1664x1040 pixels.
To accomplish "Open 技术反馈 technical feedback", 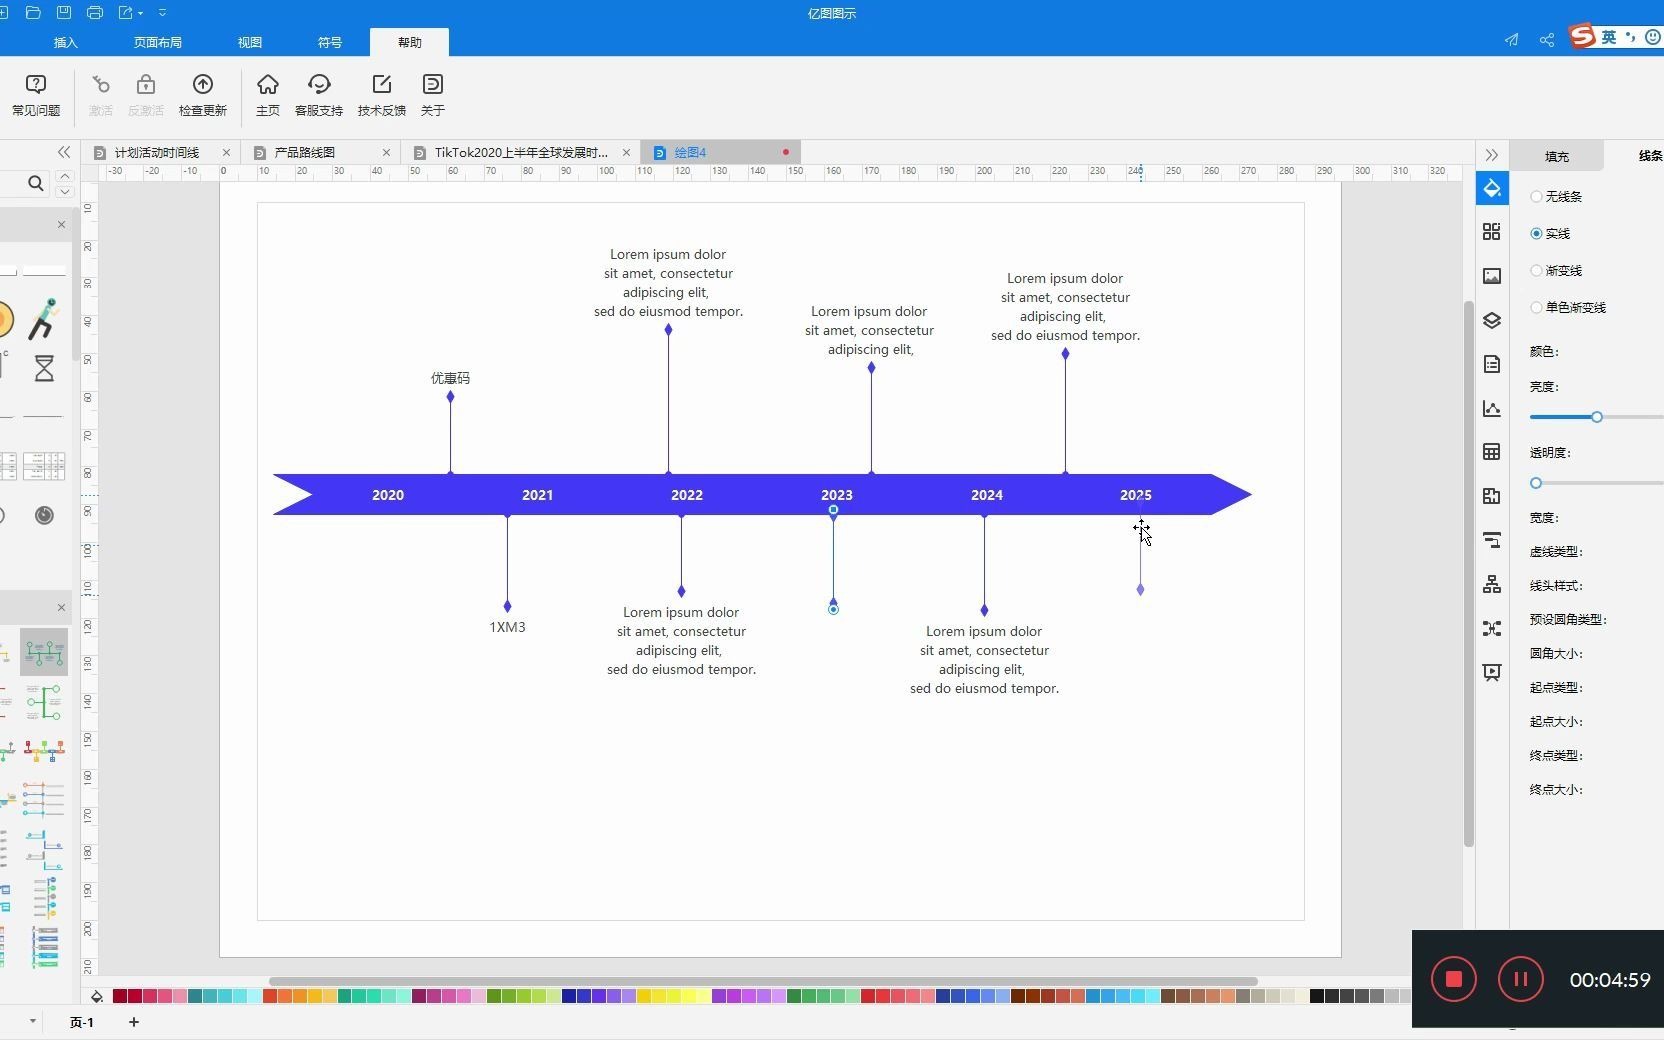I will pyautogui.click(x=382, y=95).
